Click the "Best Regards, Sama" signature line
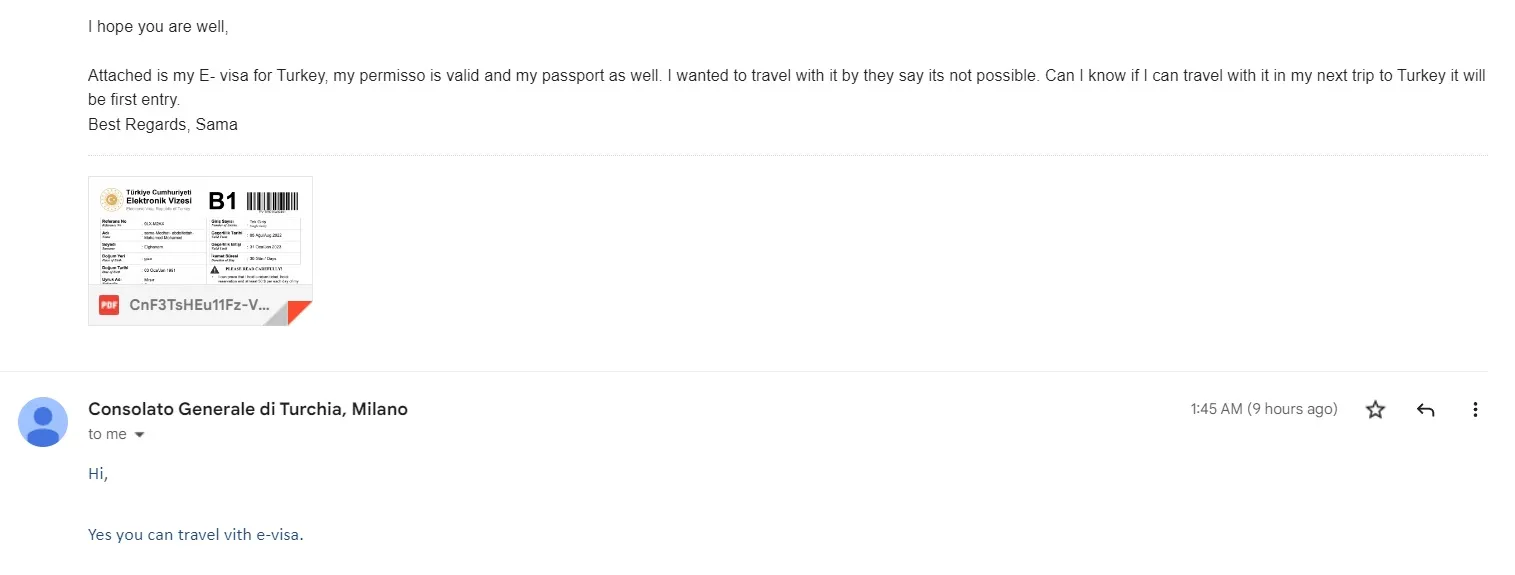This screenshot has width=1515, height=575. (x=163, y=125)
